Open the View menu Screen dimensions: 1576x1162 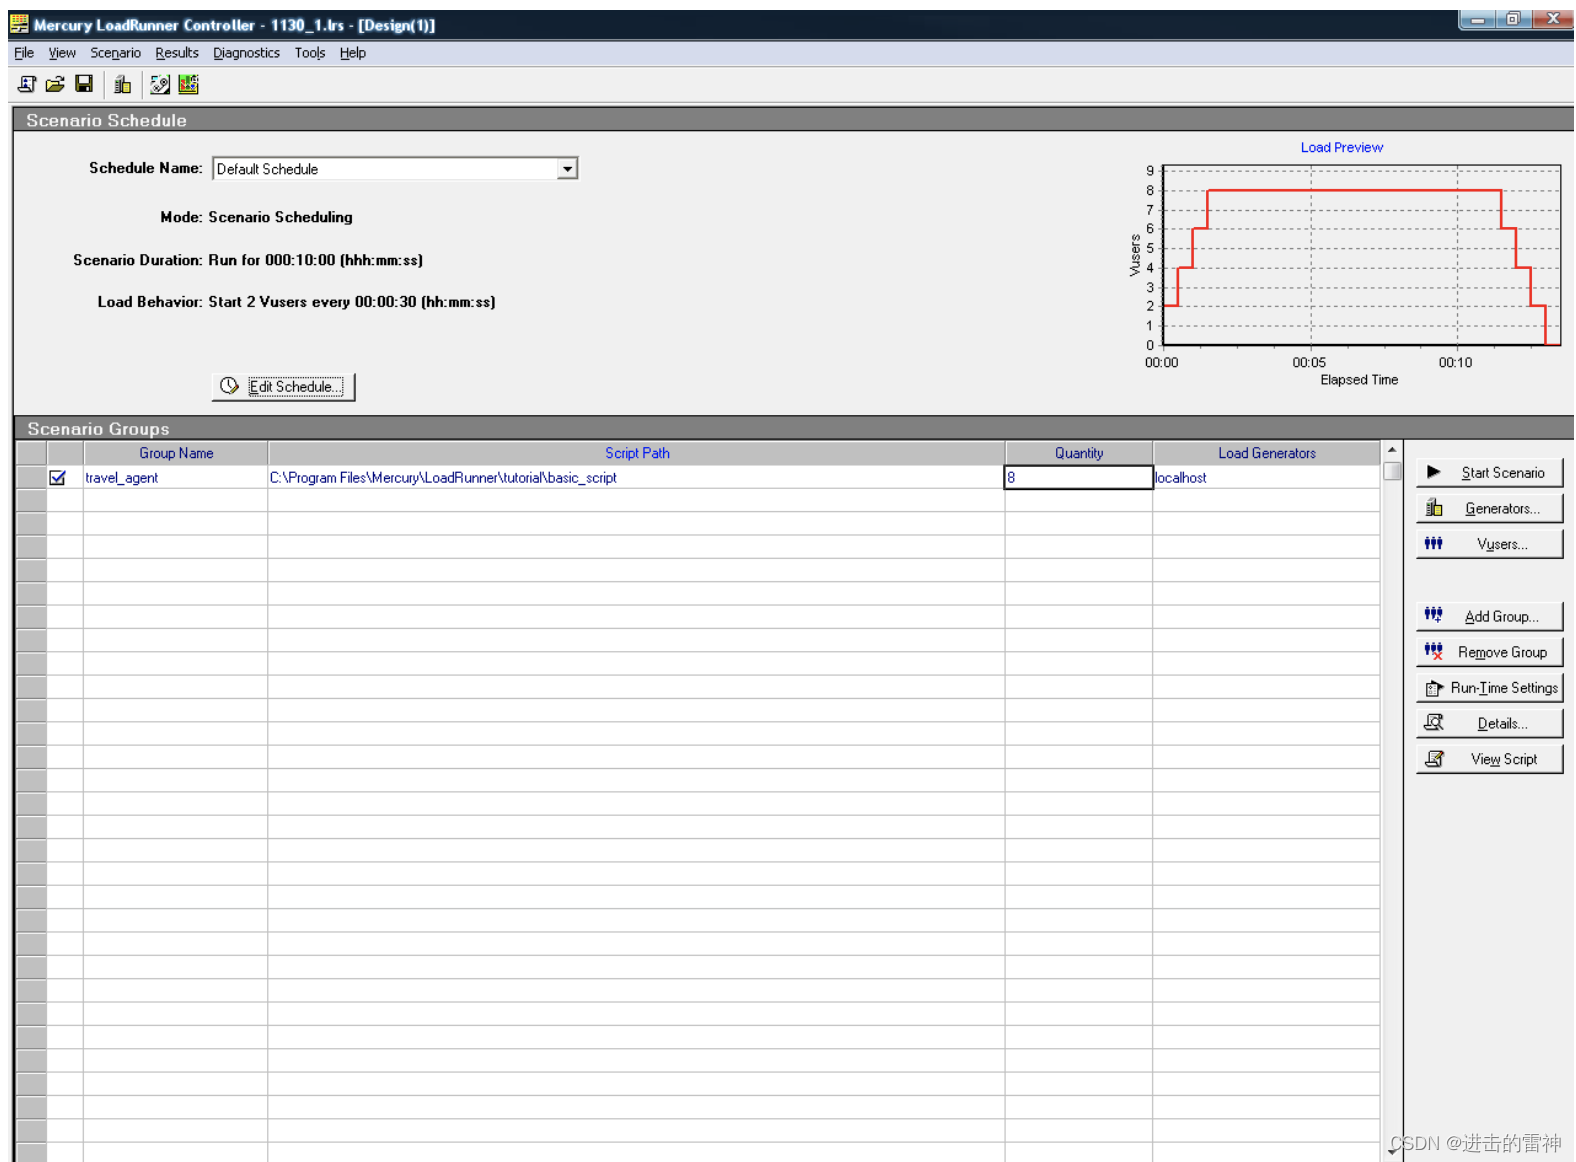[62, 53]
